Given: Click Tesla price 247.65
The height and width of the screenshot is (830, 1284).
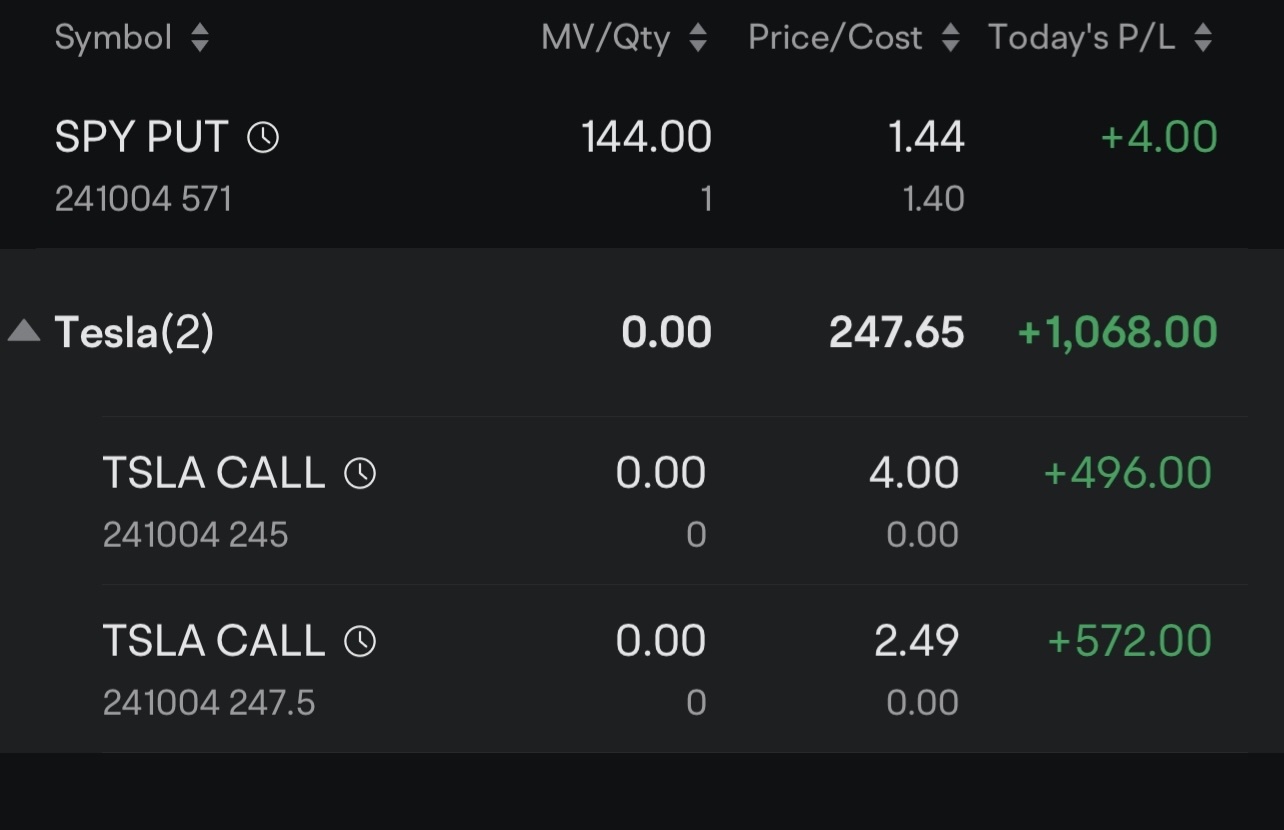Looking at the screenshot, I should (897, 332).
